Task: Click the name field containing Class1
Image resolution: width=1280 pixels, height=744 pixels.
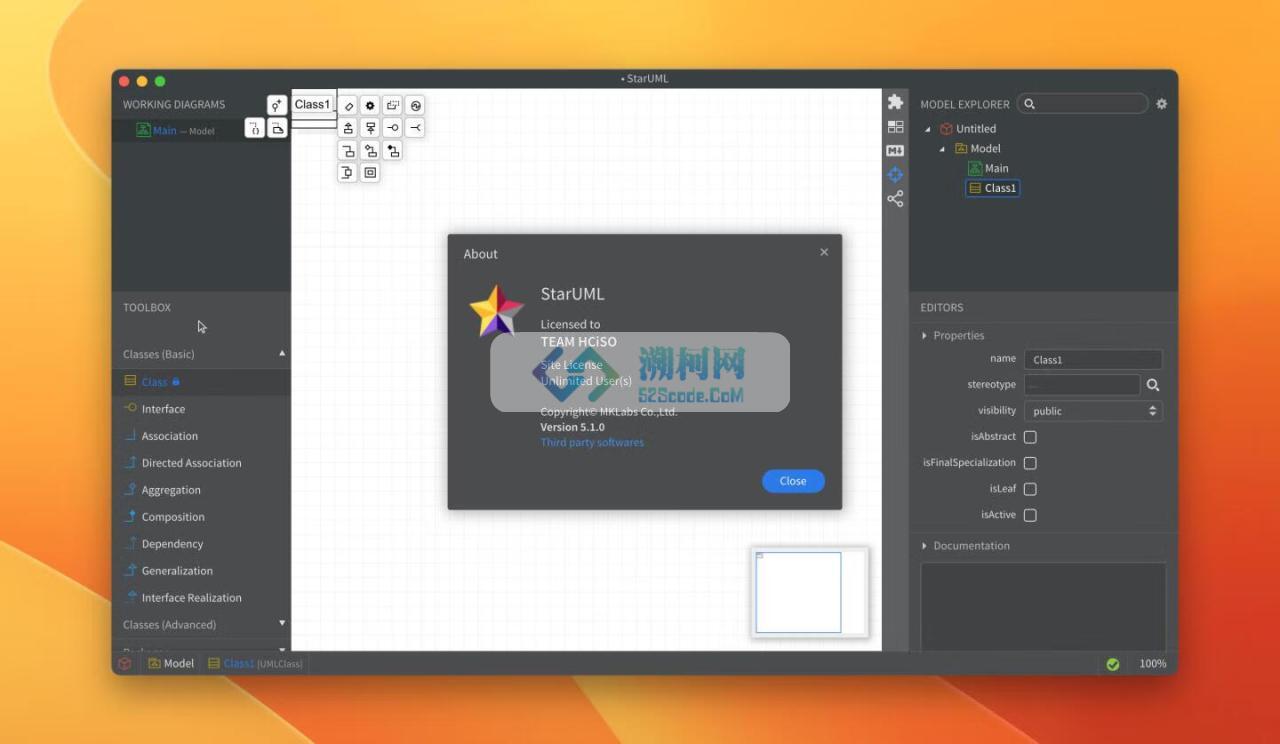Action: coord(1093,360)
